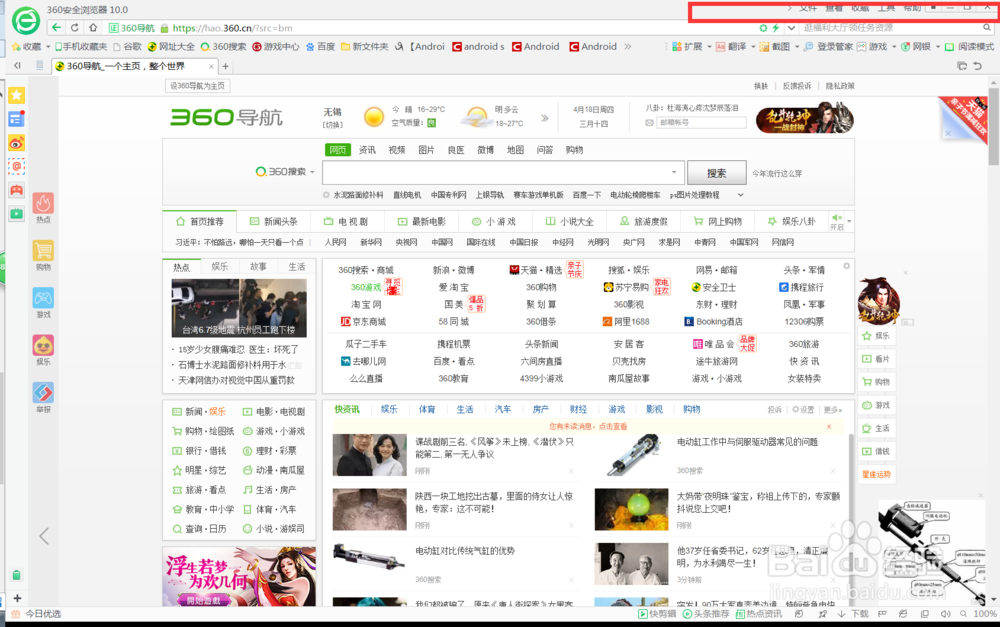Enable 阅读模式 reading mode
The height and width of the screenshot is (627, 1000).
tap(969, 47)
